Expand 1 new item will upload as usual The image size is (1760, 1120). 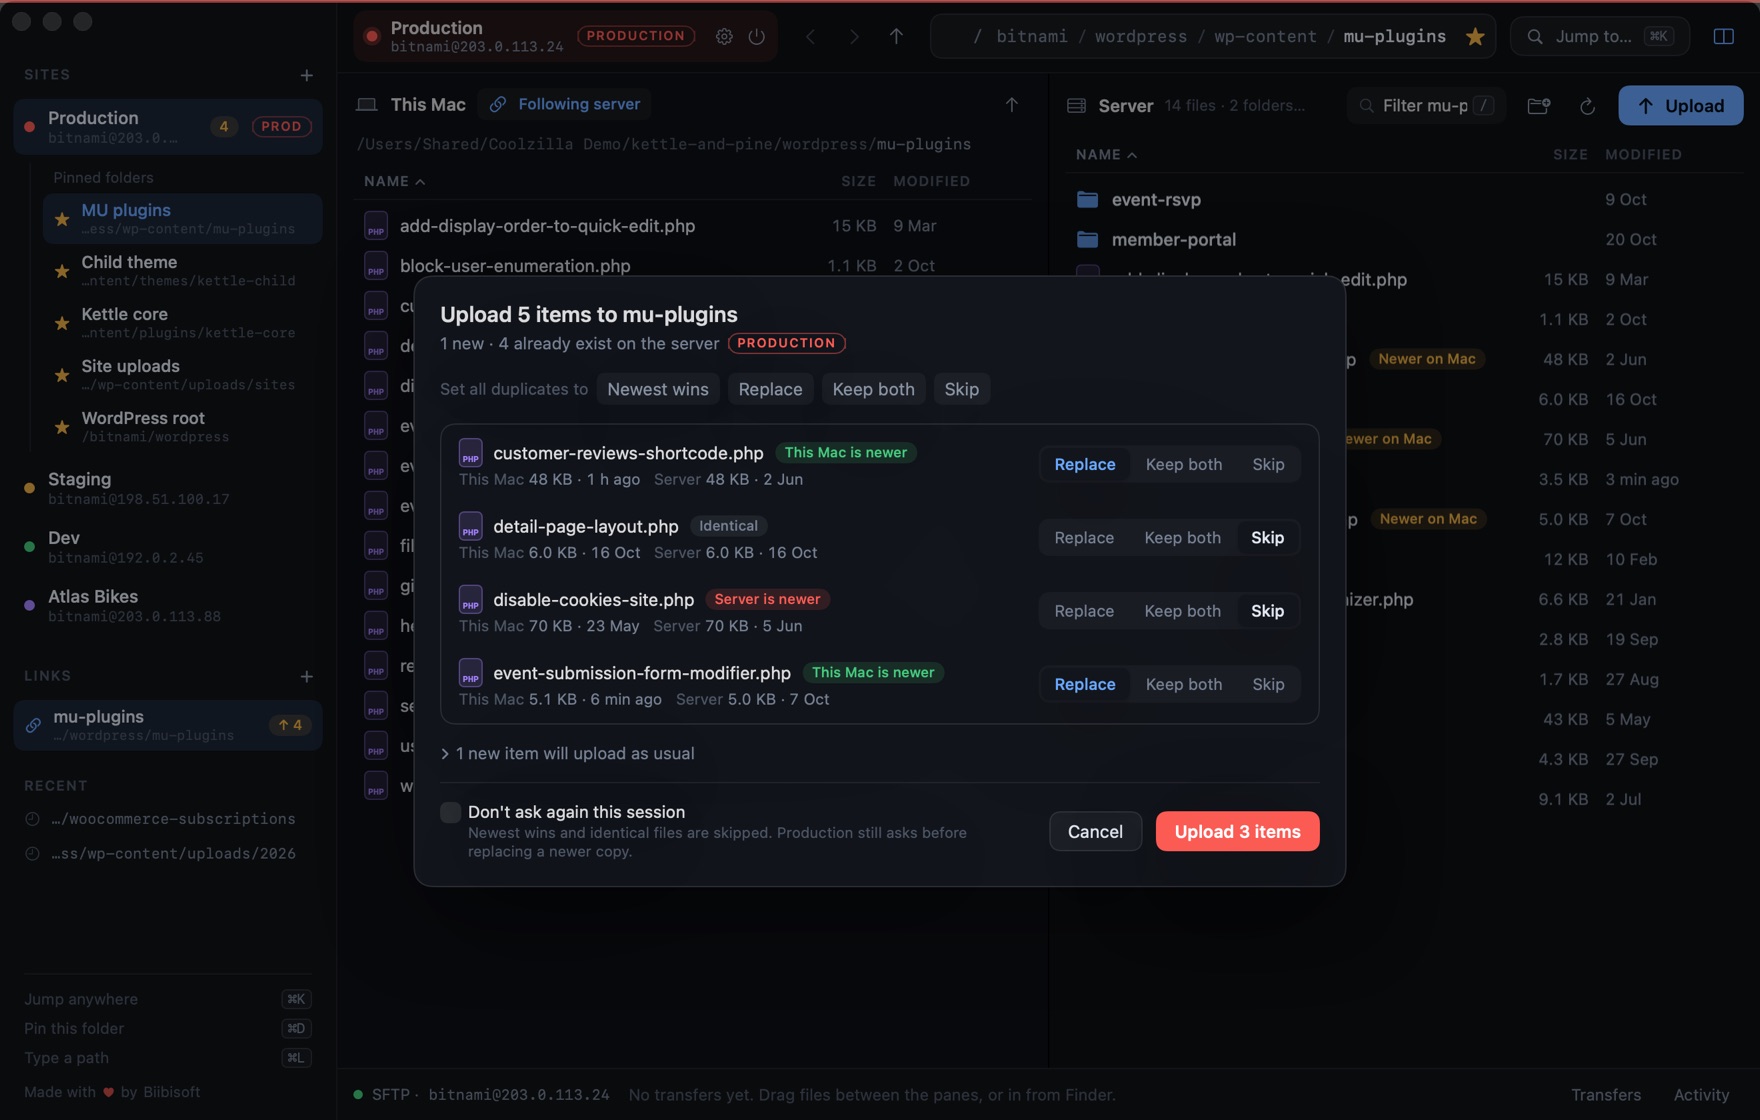click(x=568, y=753)
